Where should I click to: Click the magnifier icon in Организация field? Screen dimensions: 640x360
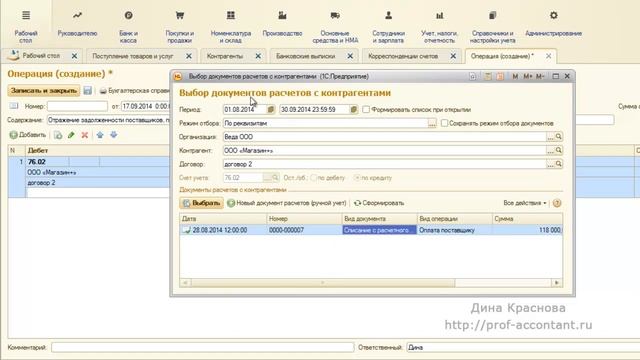(558, 137)
